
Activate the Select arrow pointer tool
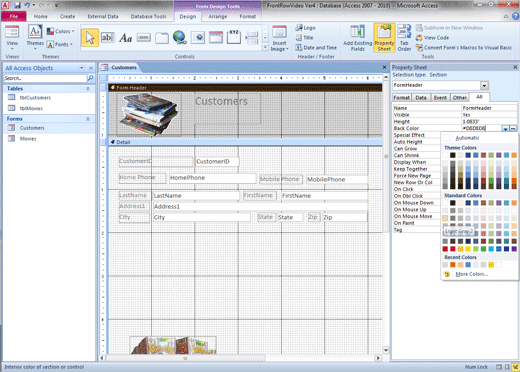tap(90, 38)
